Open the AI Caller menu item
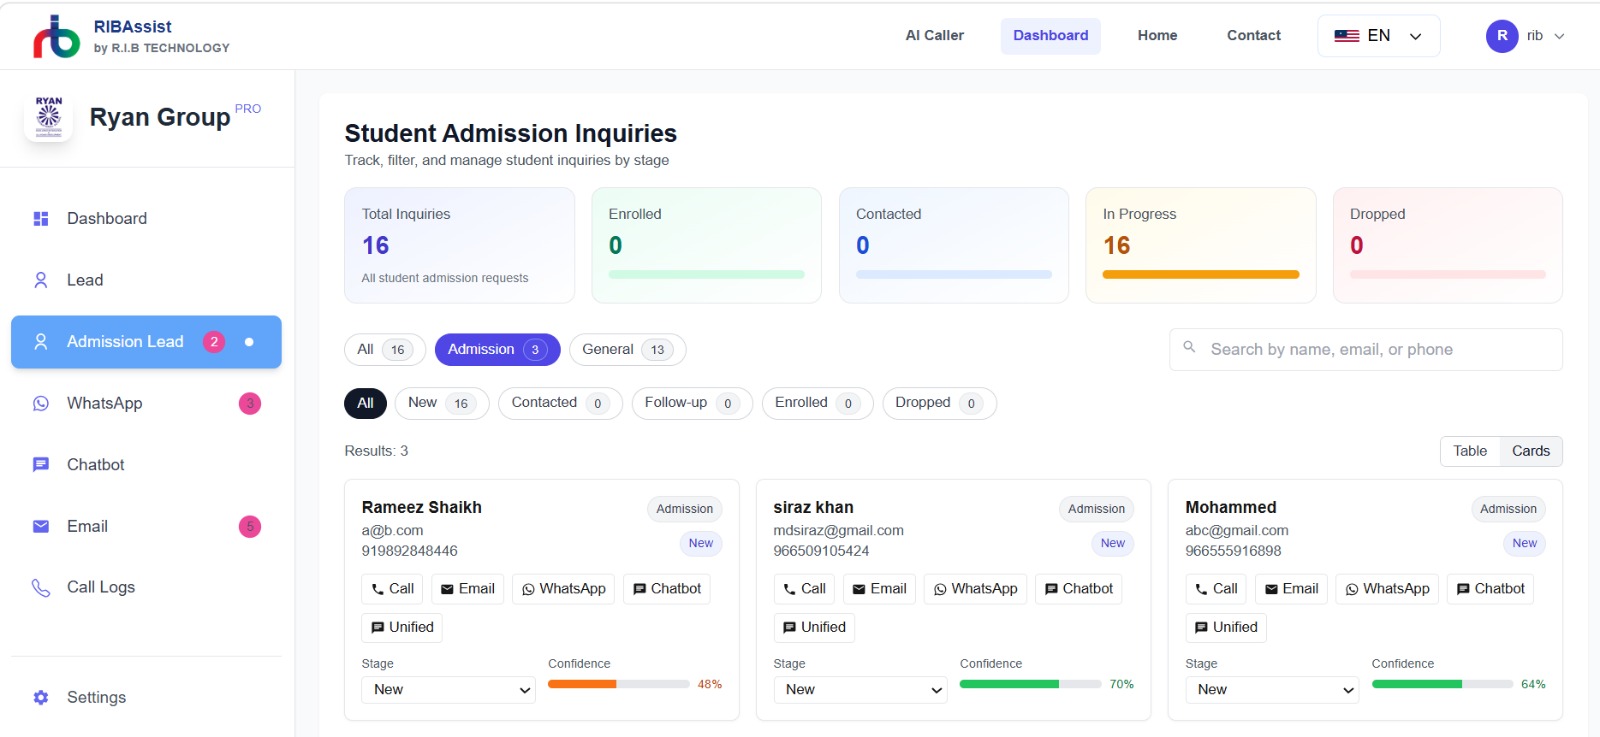 coord(934,36)
